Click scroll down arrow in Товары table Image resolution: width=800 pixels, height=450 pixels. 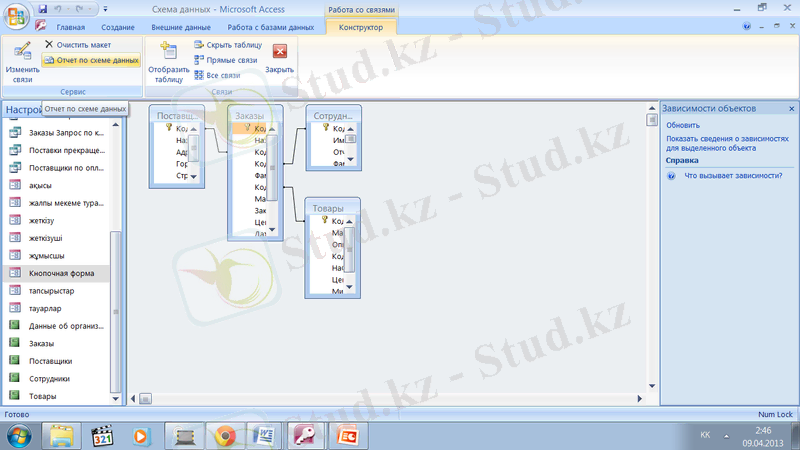click(x=349, y=288)
